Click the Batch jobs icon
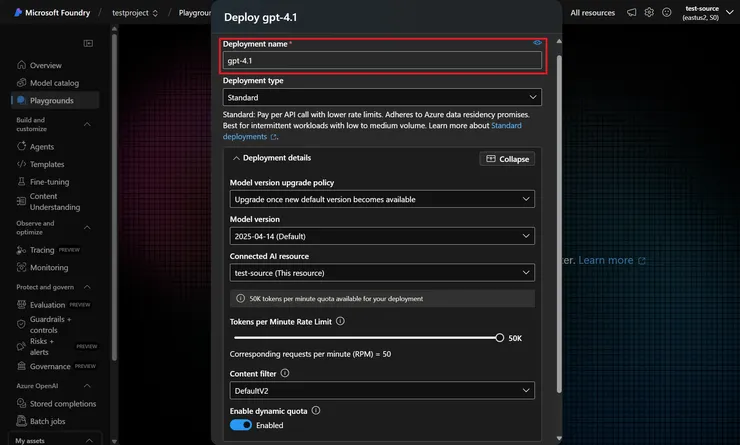The image size is (740, 445). tap(21, 420)
